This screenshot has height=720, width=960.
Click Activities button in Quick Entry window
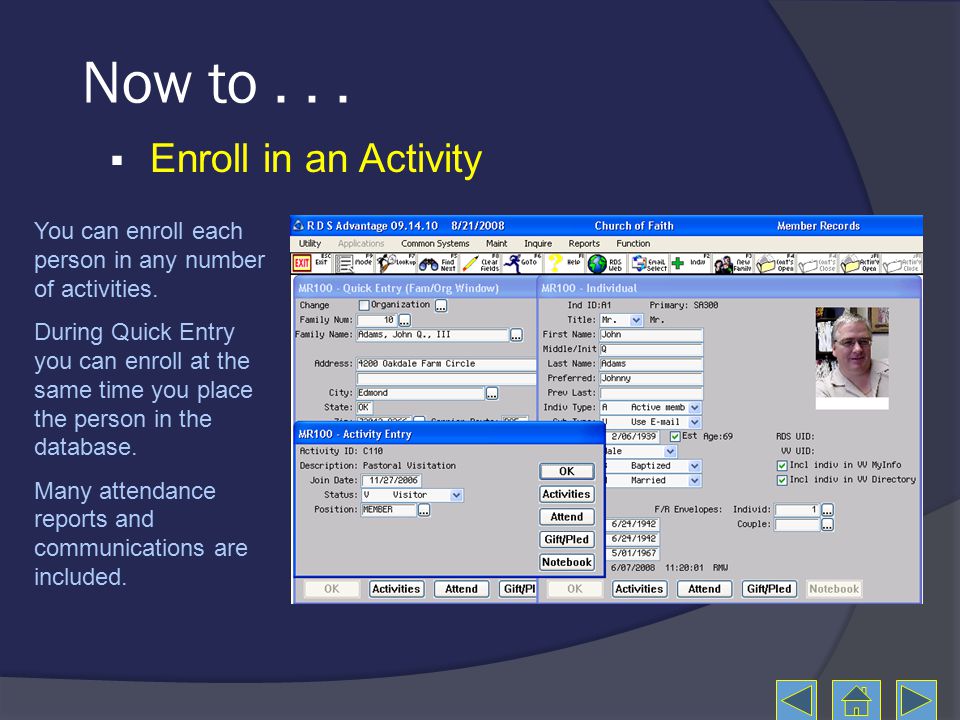point(396,589)
